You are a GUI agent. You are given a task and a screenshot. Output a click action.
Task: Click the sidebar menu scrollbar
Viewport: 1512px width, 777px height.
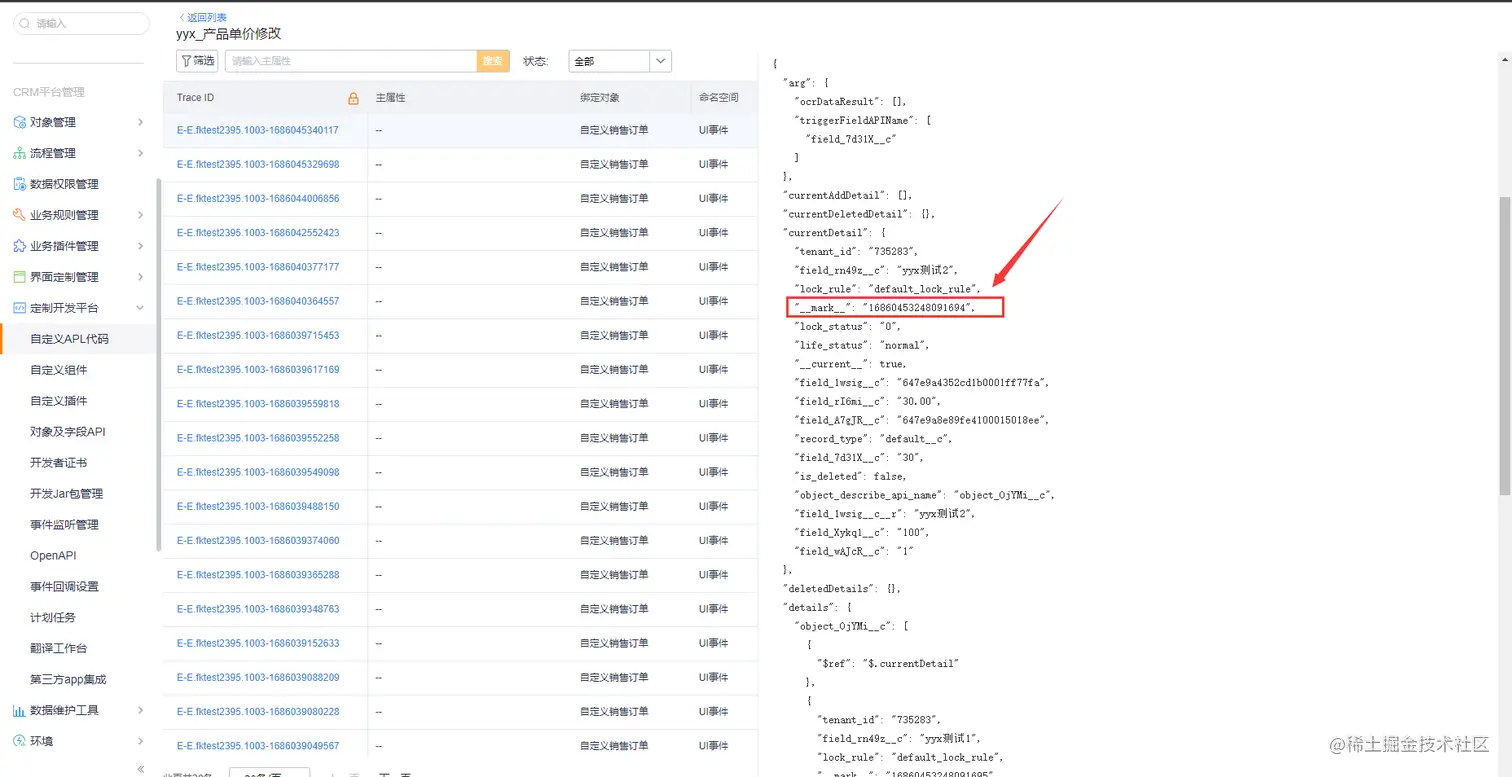pyautogui.click(x=158, y=365)
